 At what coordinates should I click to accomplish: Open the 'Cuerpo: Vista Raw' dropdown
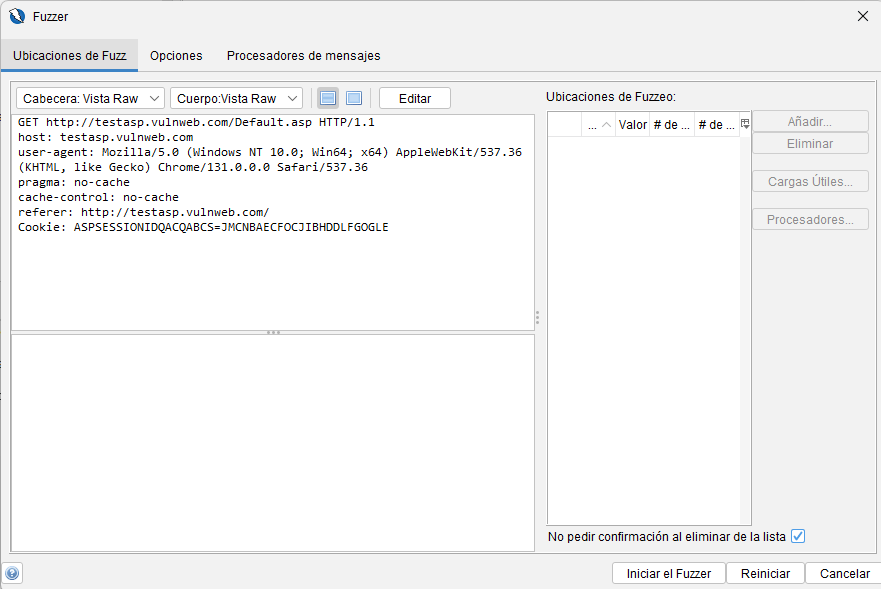(236, 98)
